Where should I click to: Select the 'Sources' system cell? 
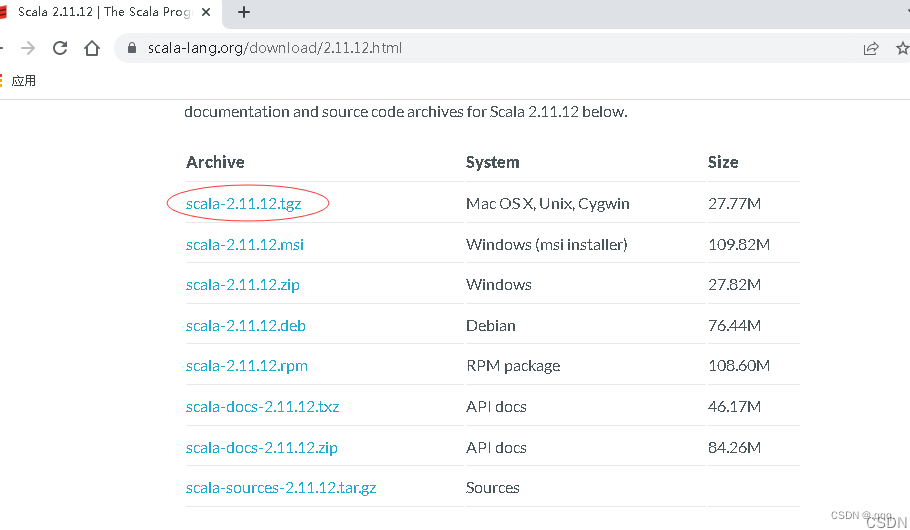coord(493,488)
